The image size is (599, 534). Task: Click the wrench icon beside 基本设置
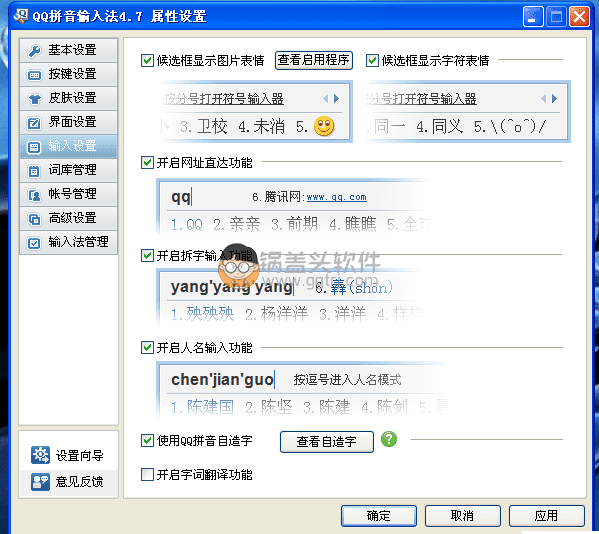(34, 50)
